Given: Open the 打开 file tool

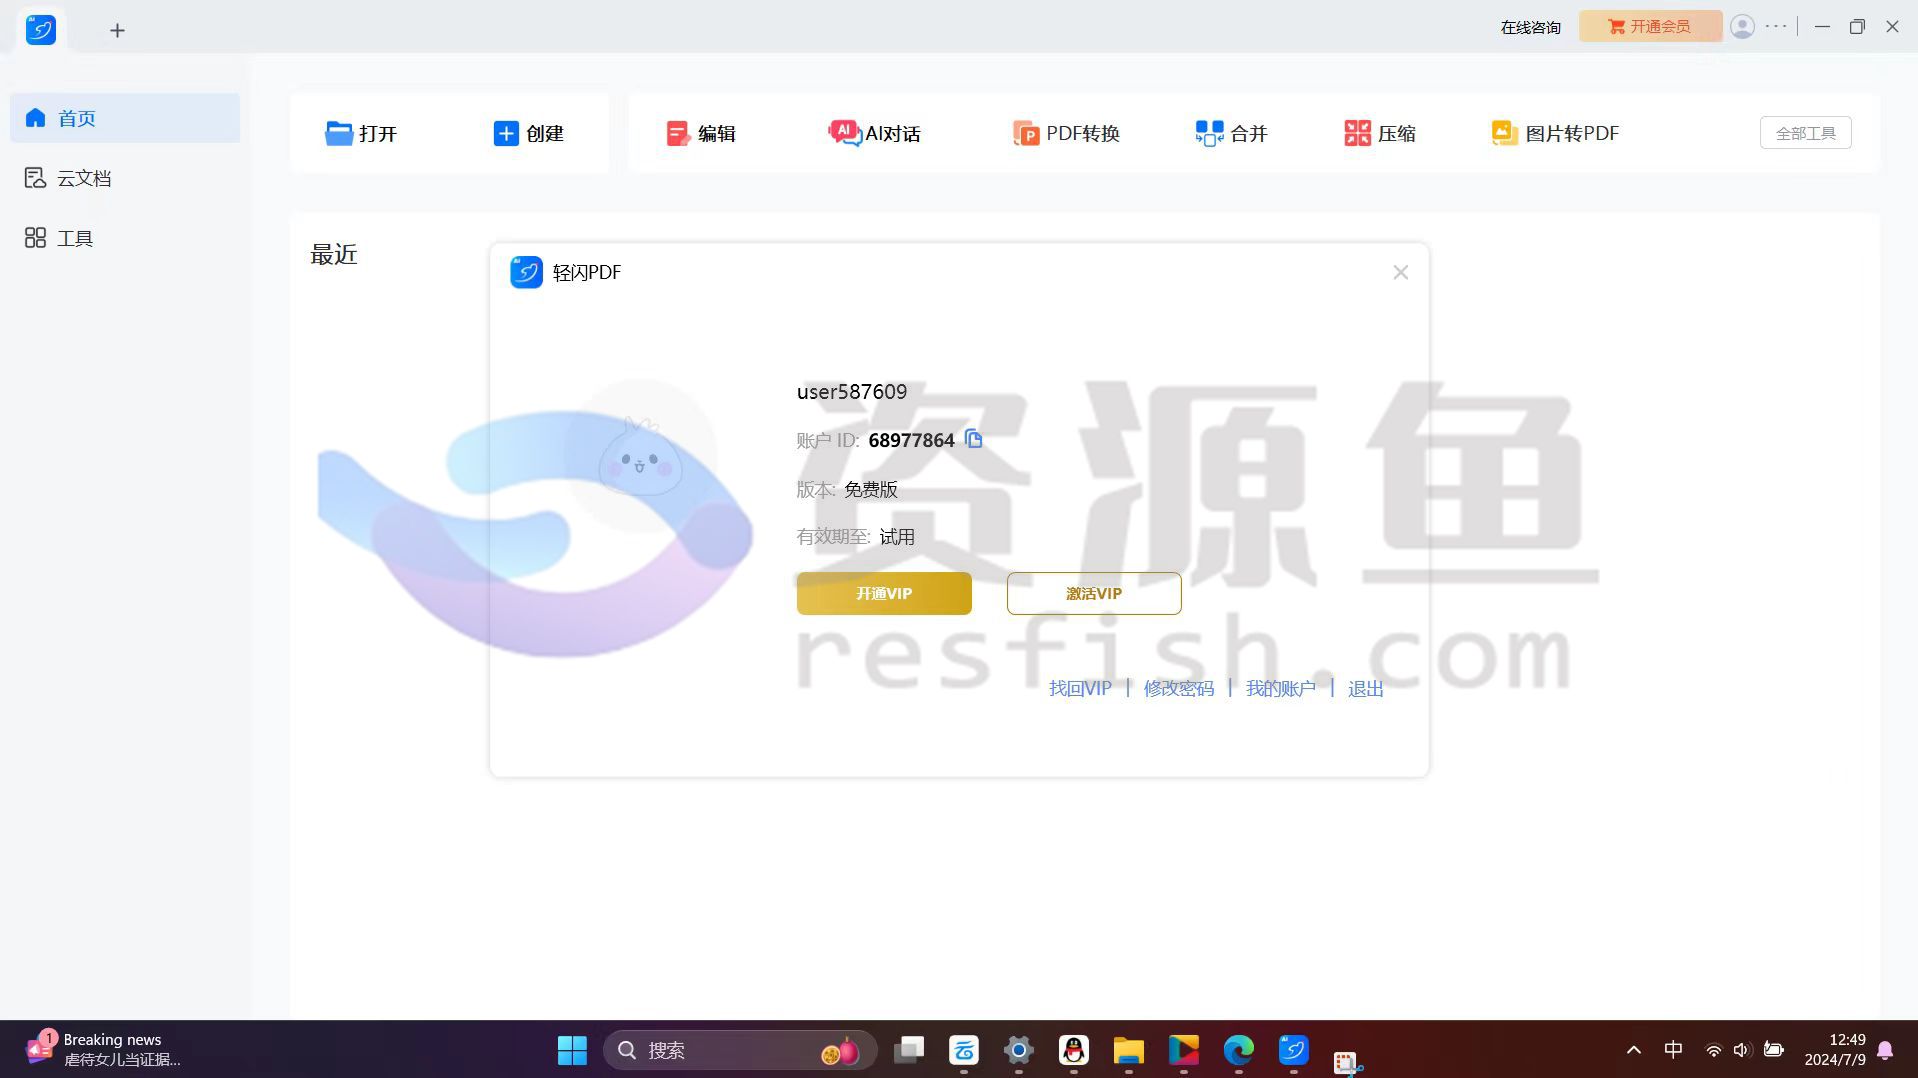Looking at the screenshot, I should (361, 133).
